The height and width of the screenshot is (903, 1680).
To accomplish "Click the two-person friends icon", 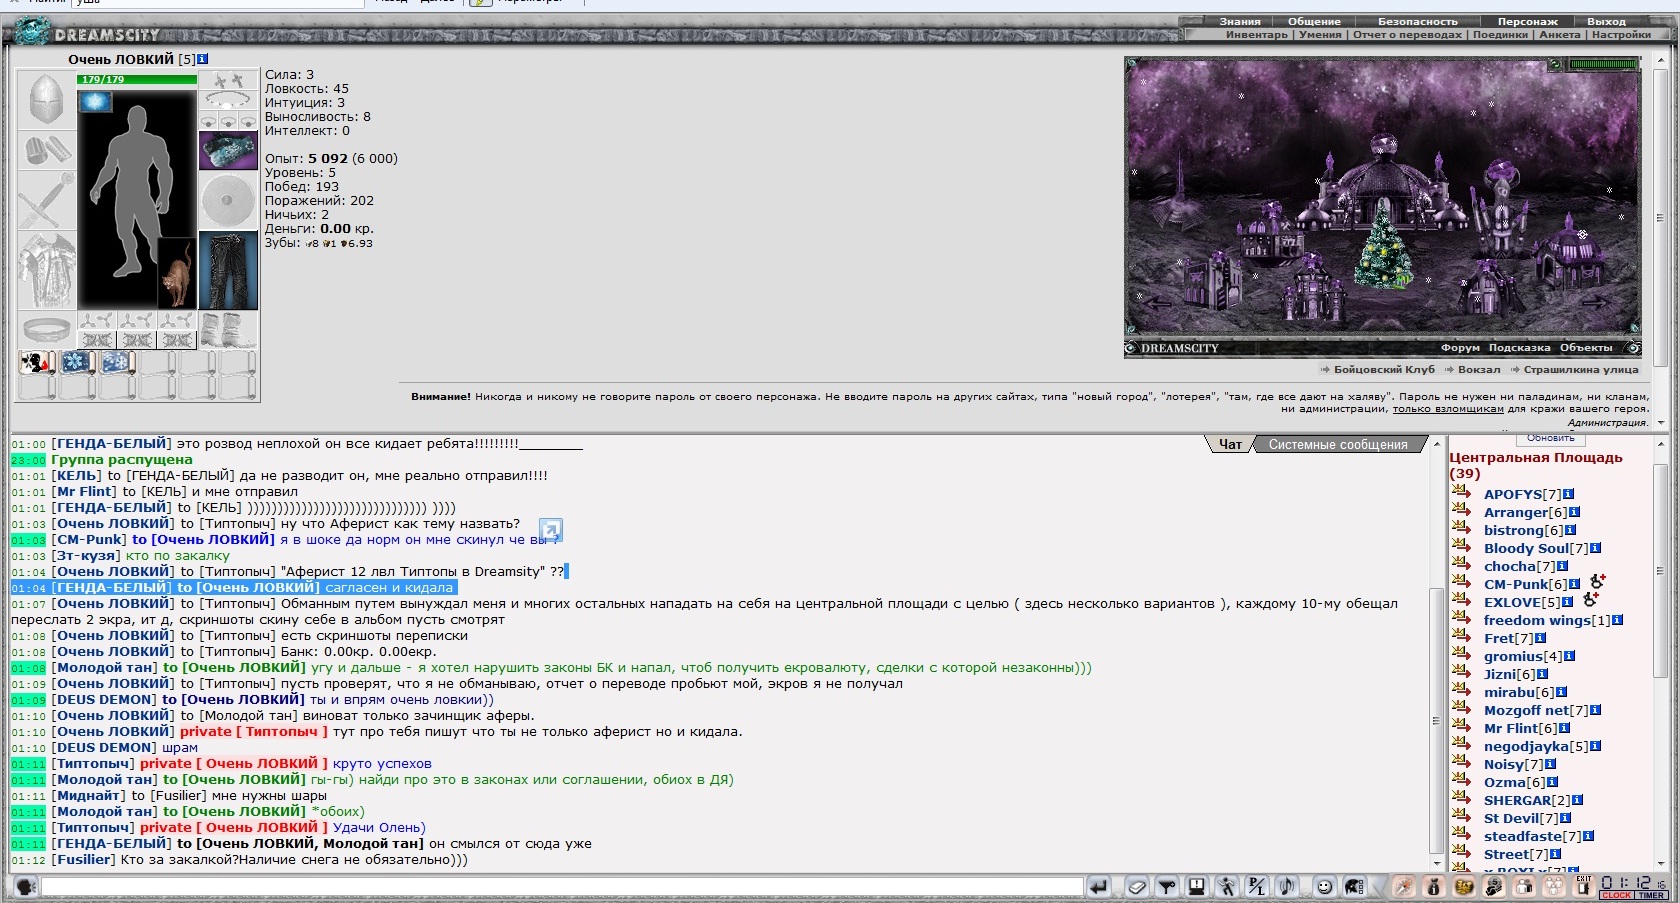I will [1524, 886].
